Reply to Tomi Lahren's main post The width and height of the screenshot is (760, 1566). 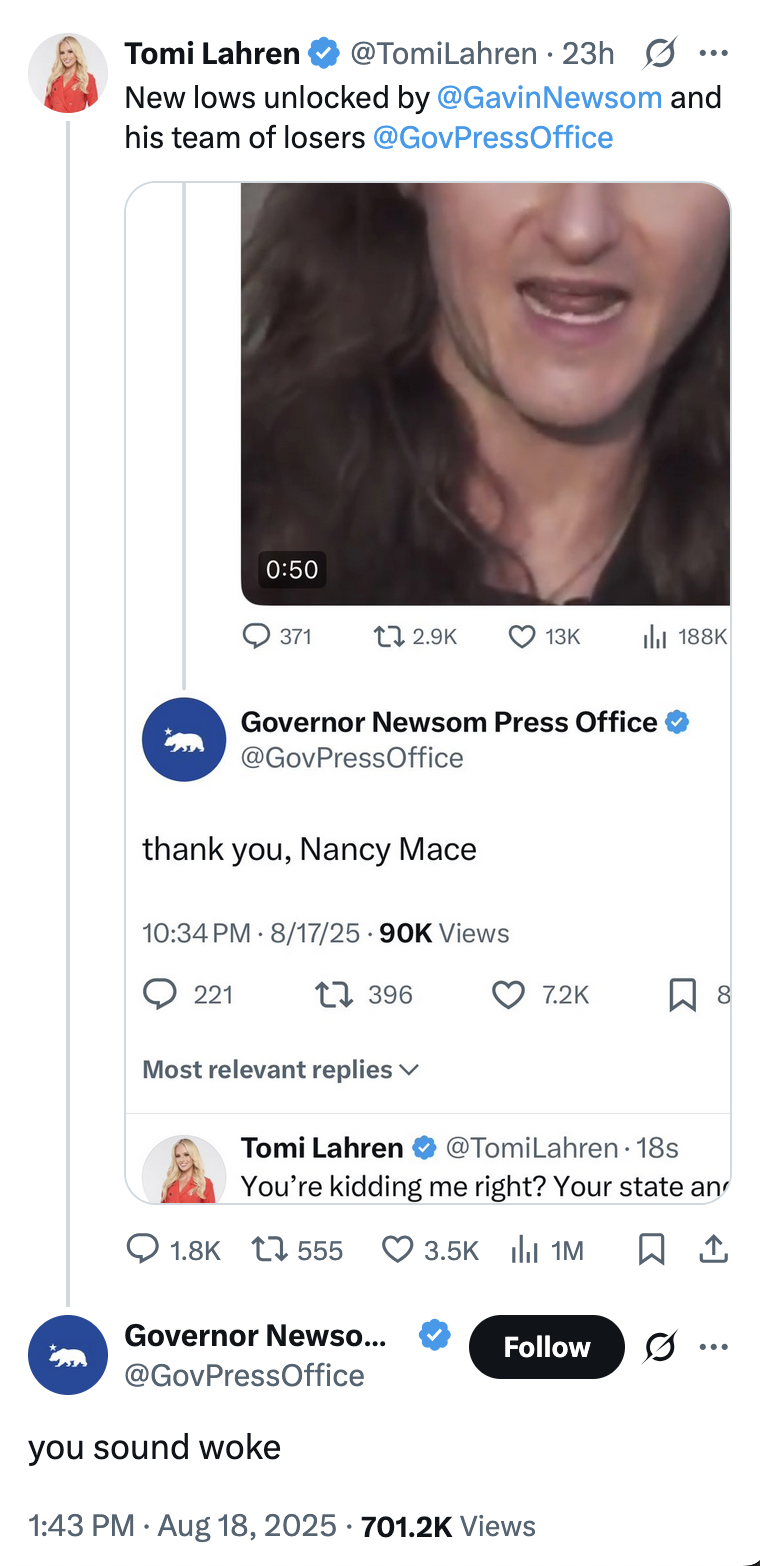[145, 1249]
